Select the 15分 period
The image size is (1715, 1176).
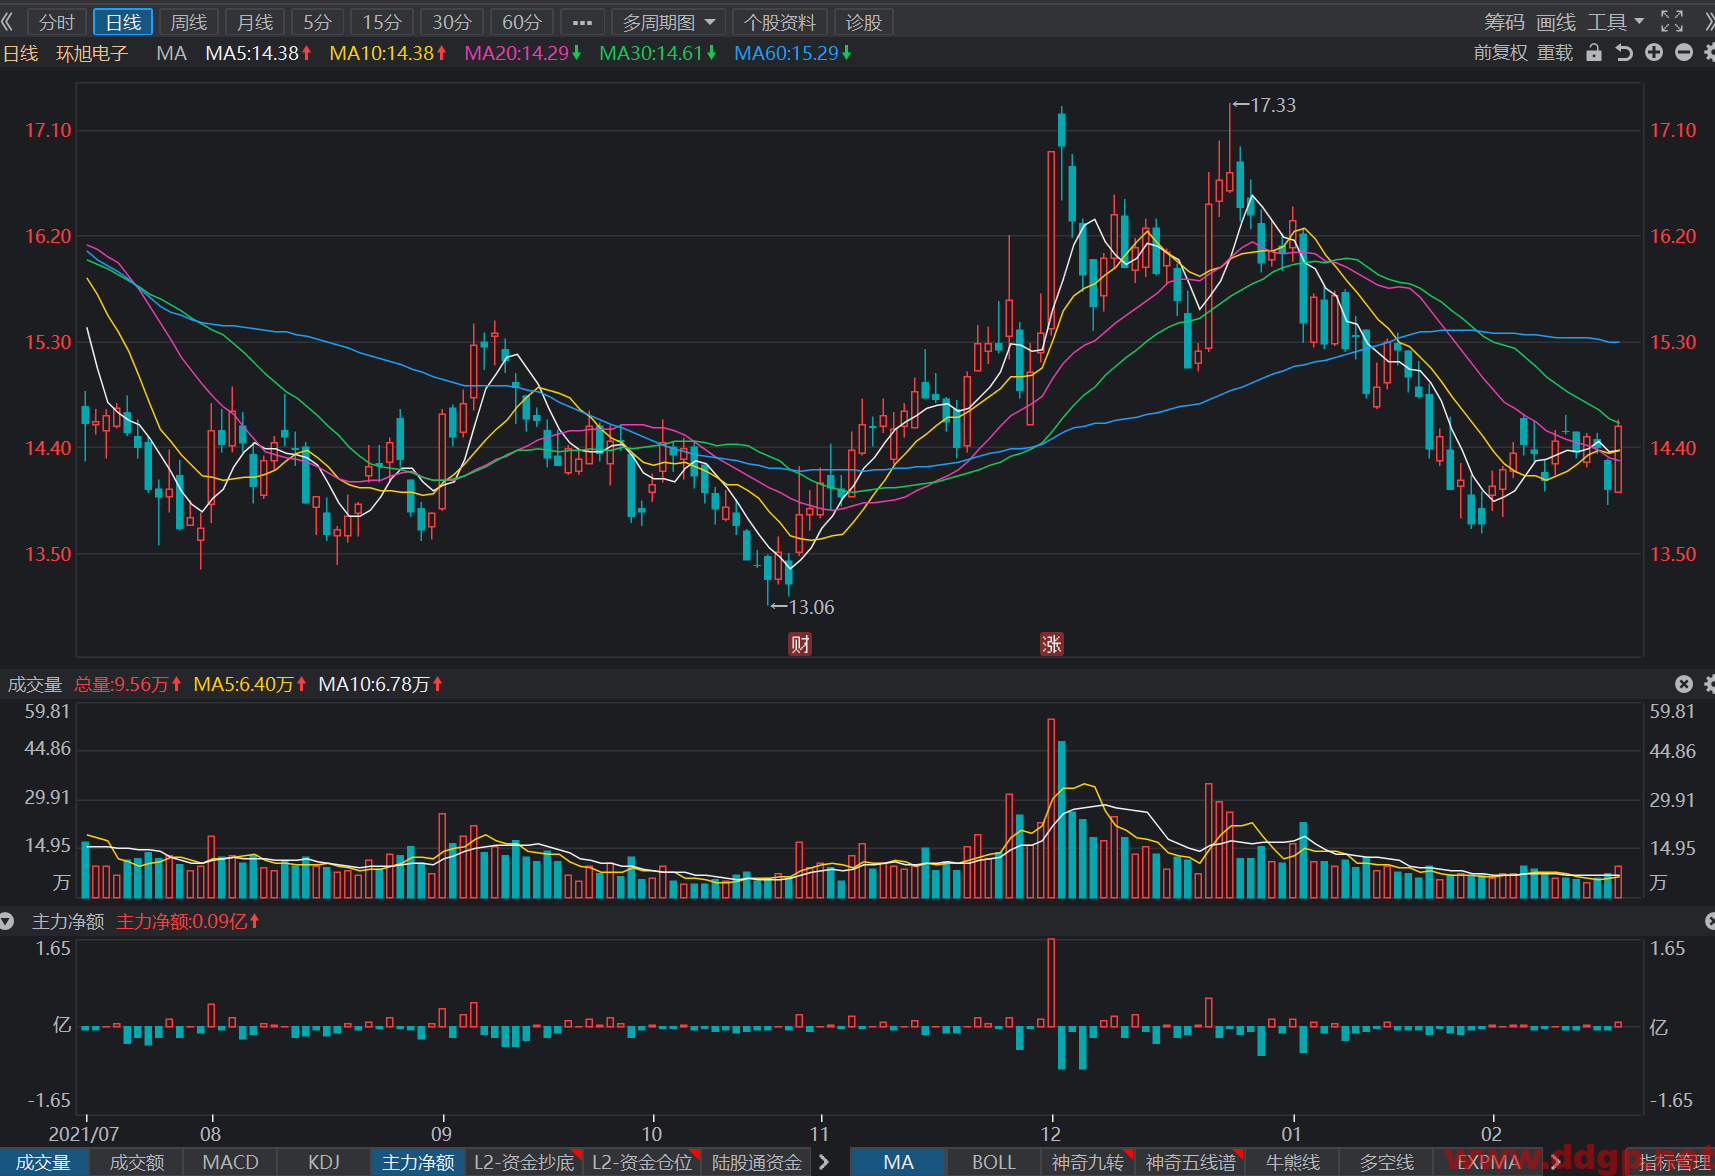382,22
